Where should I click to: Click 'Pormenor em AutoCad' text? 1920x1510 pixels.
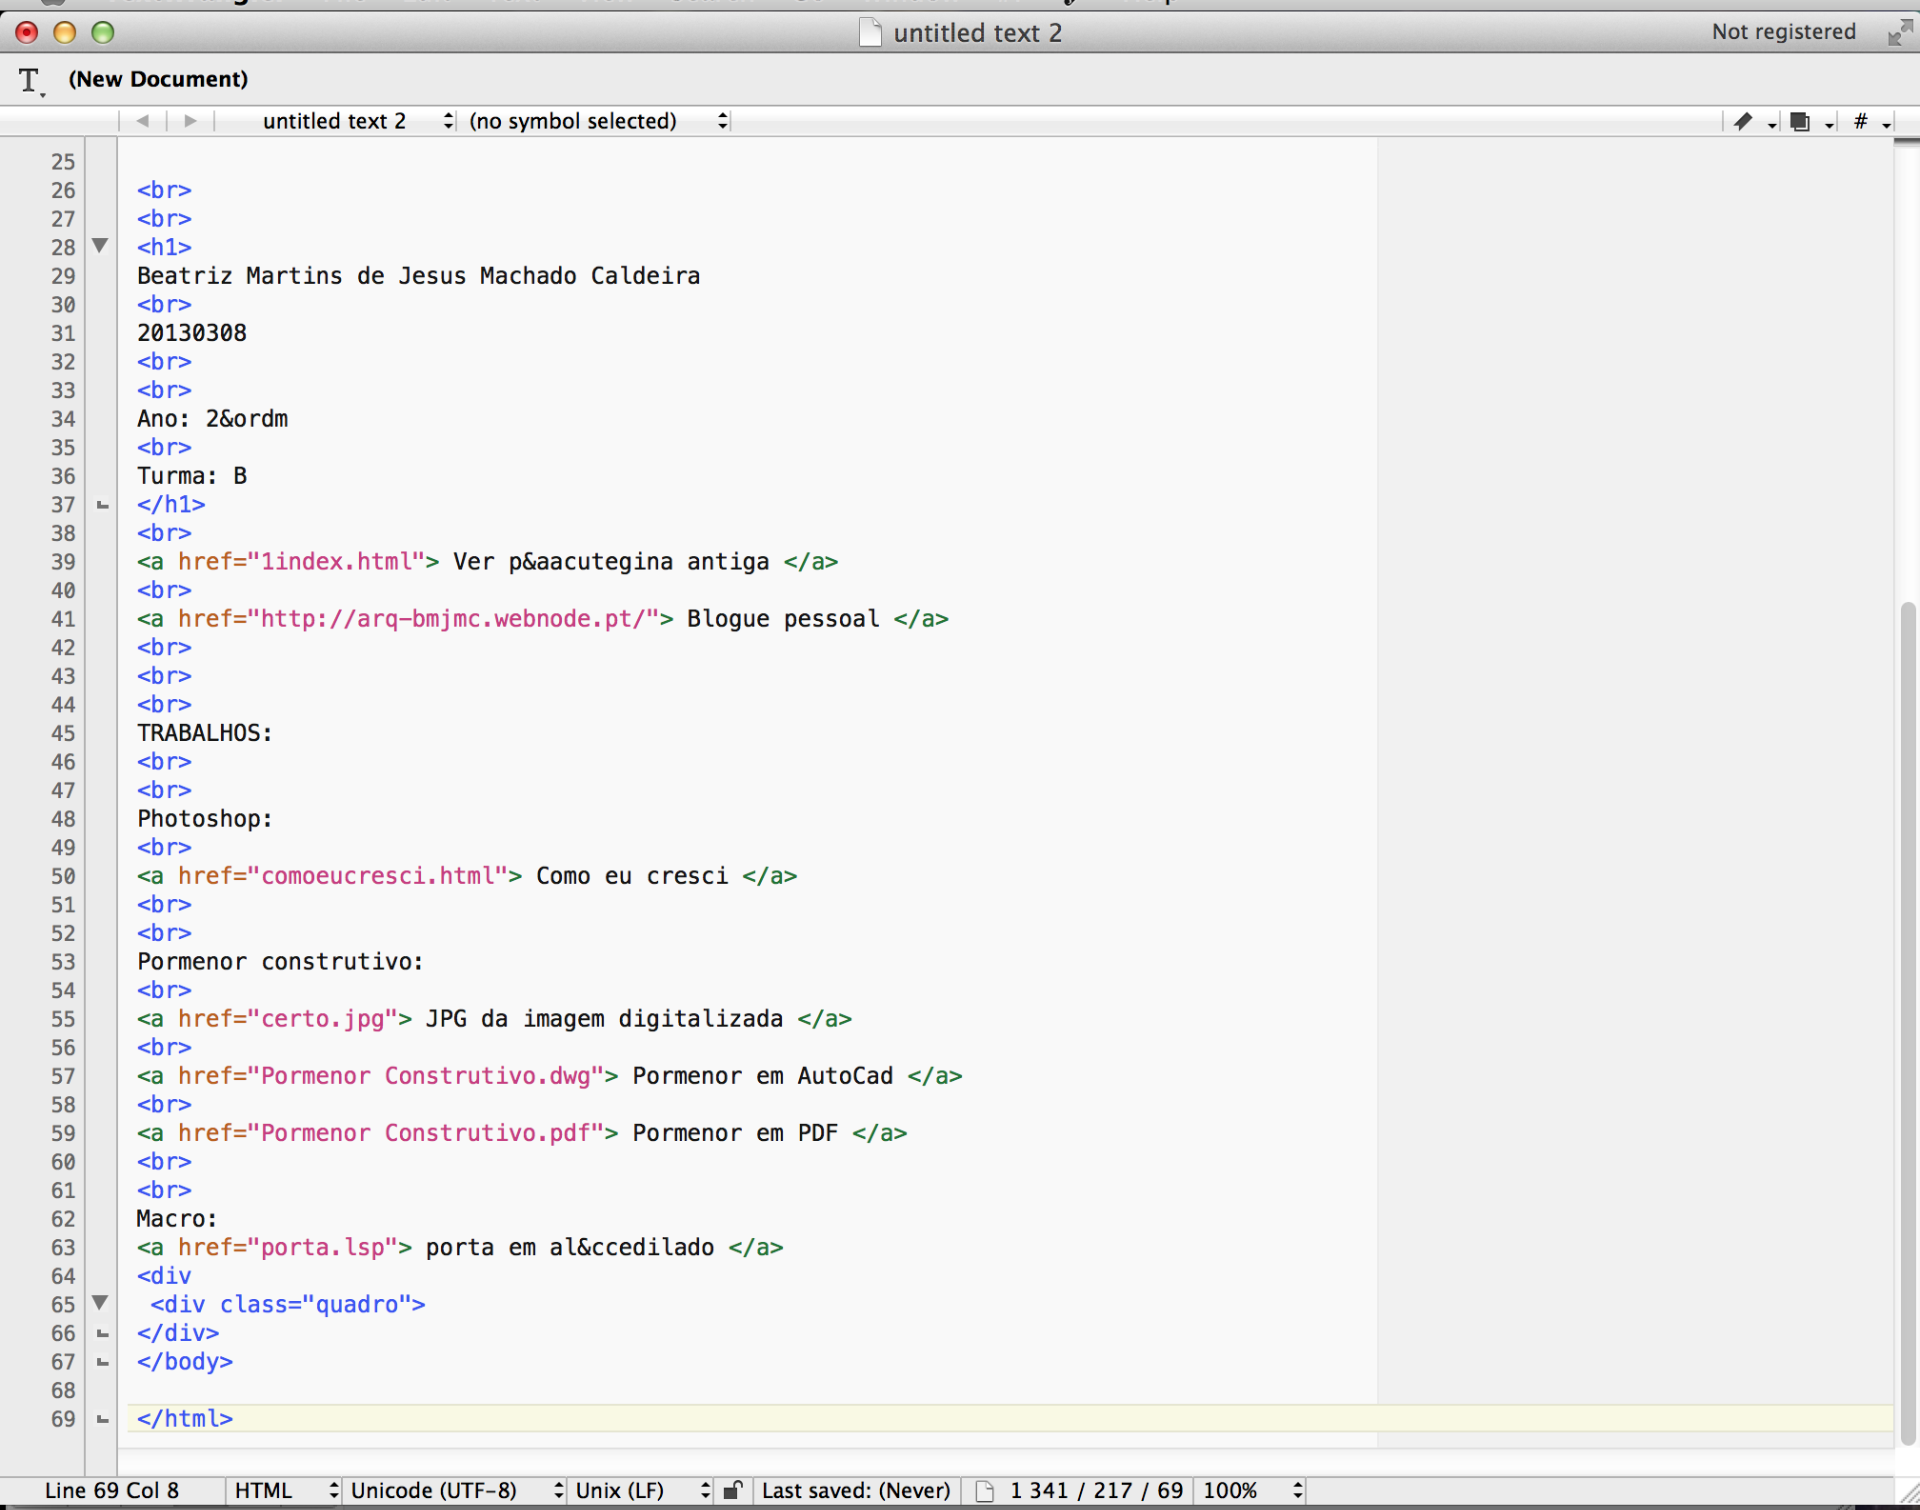coord(763,1076)
